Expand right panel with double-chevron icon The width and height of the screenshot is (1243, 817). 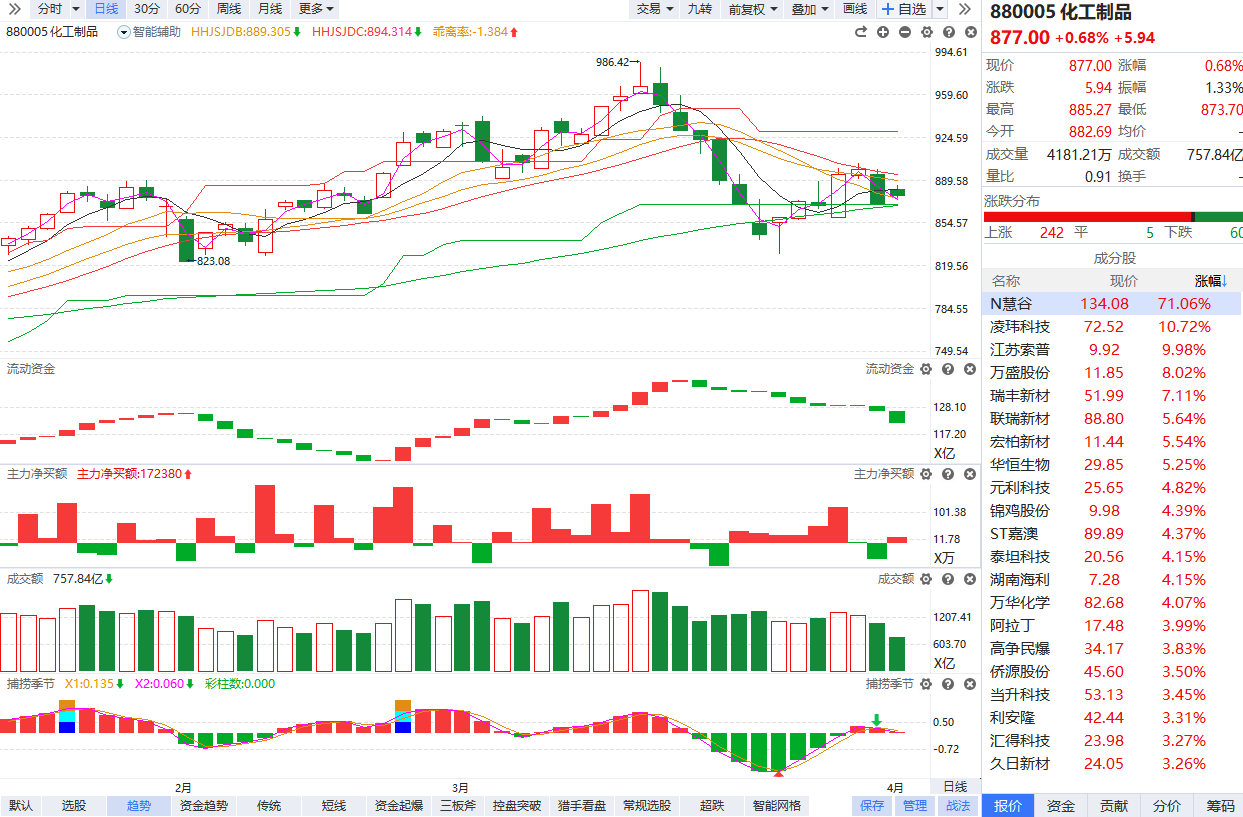pos(964,9)
